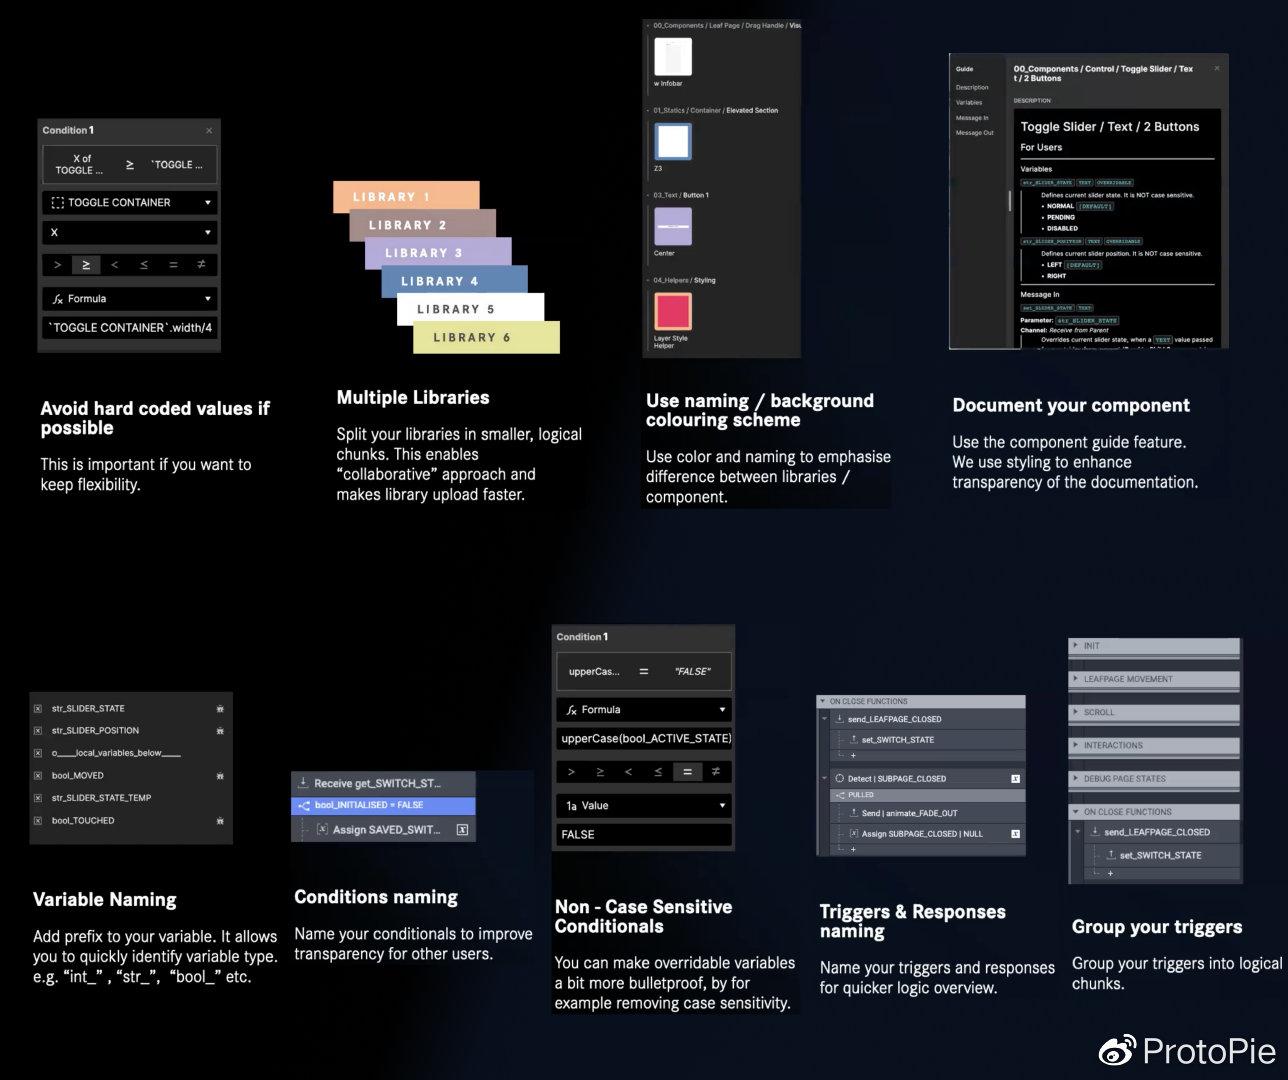Click the "FALSE" operand in the upperCase condition summary
The image size is (1288, 1080).
coord(692,672)
